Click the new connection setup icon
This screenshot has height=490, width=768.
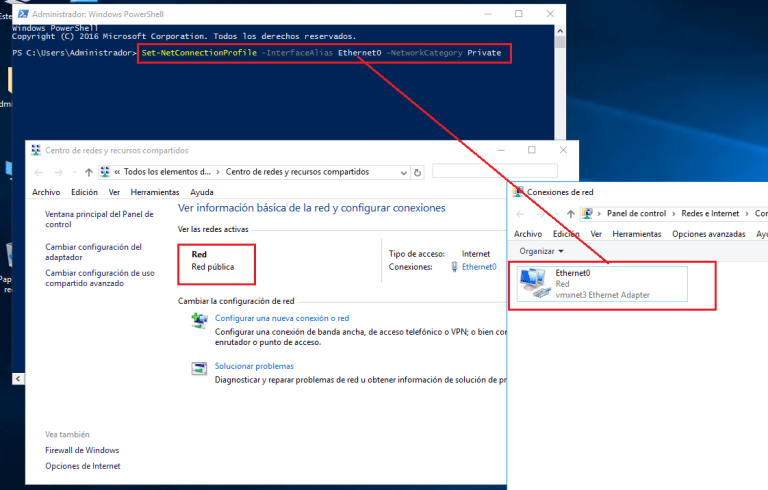point(199,320)
